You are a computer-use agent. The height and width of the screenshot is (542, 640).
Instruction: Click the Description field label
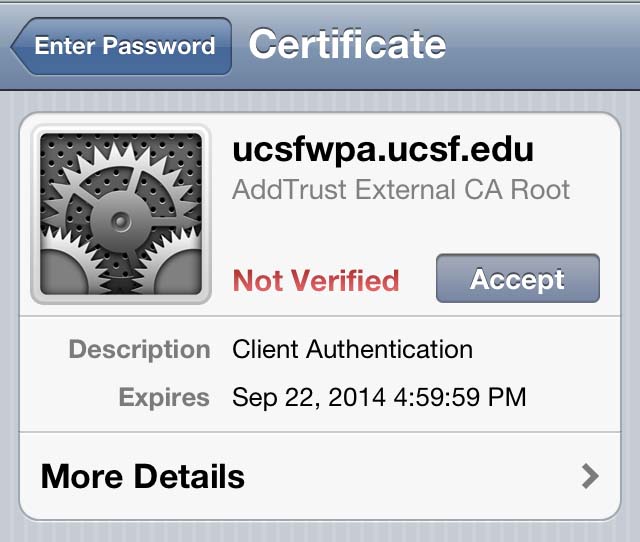click(140, 350)
